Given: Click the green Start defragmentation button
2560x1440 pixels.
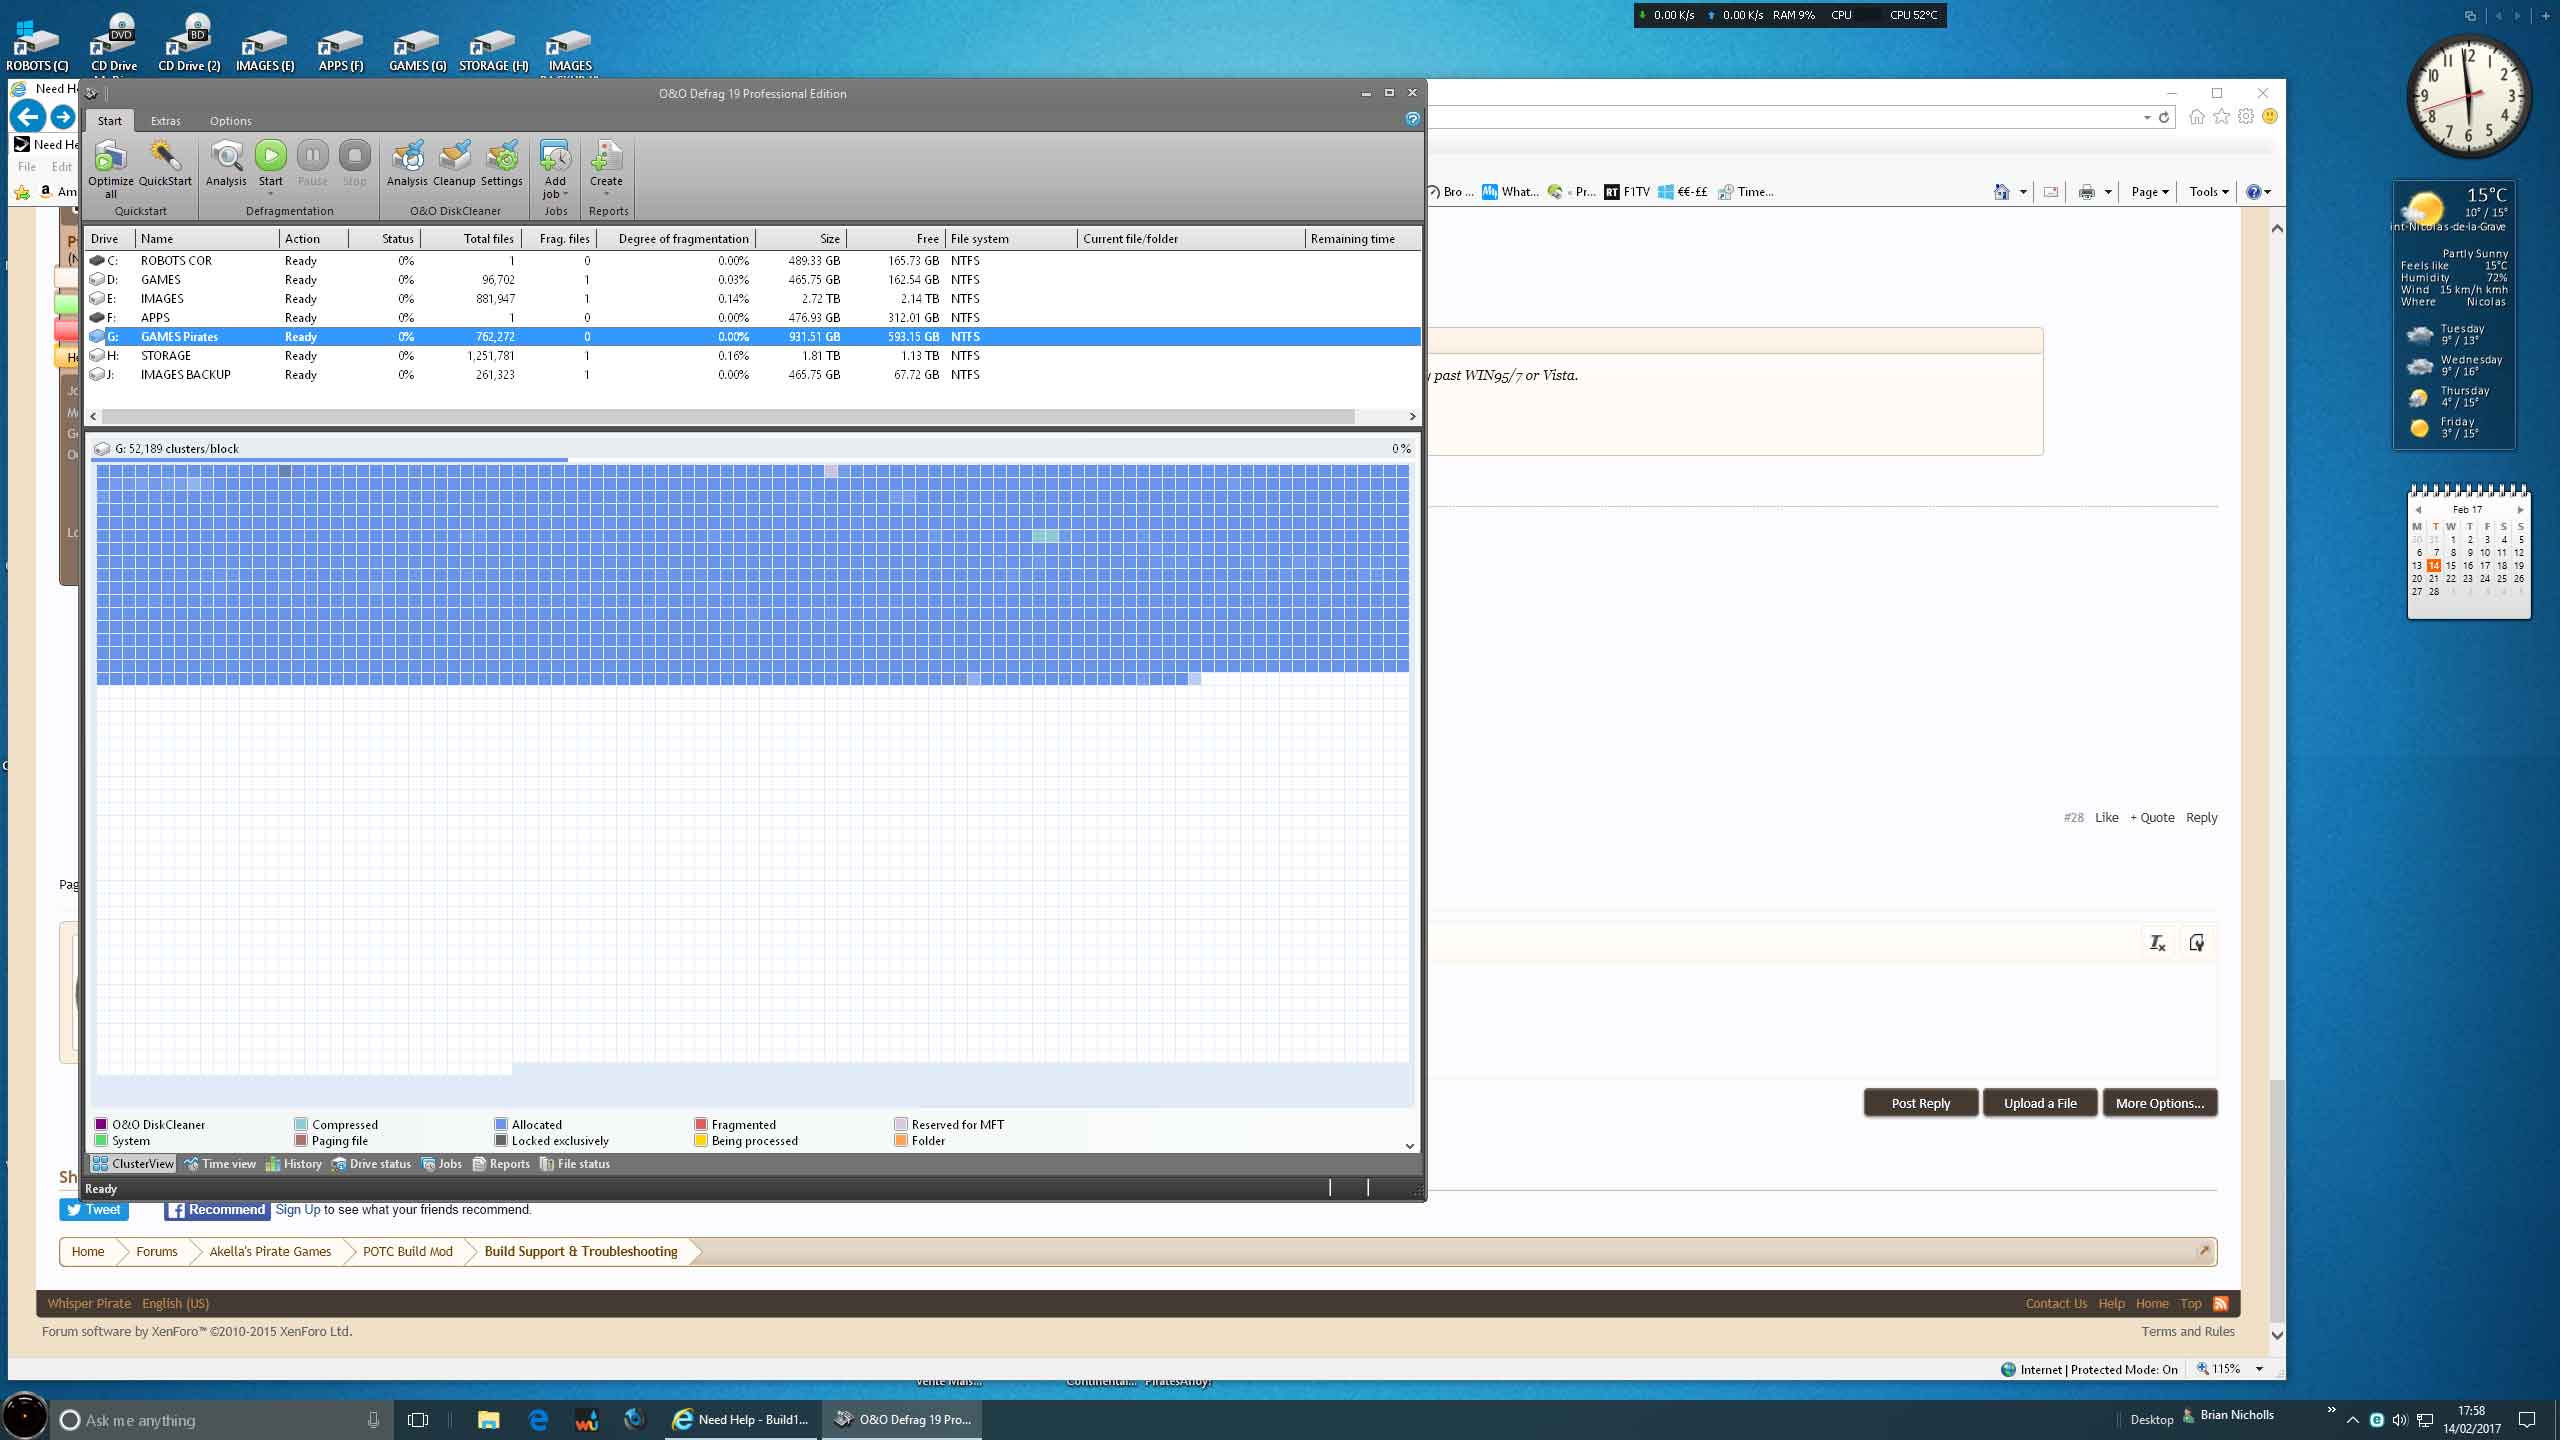Looking at the screenshot, I should pyautogui.click(x=271, y=156).
